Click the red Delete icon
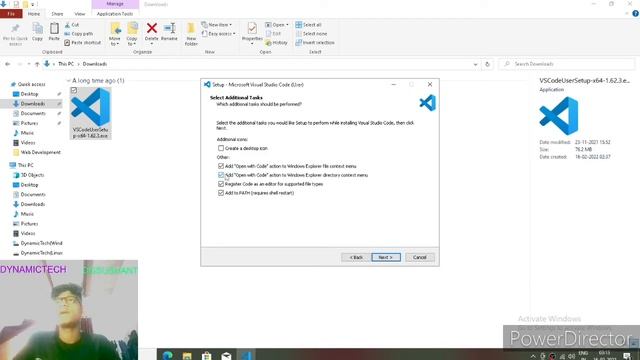This screenshot has height=360, width=640. click(x=152, y=28)
